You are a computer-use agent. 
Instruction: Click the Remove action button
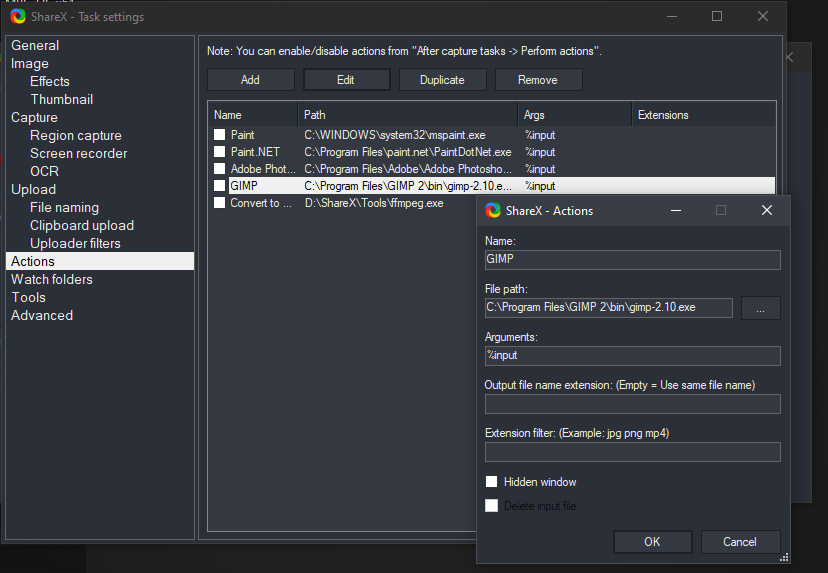pyautogui.click(x=538, y=80)
